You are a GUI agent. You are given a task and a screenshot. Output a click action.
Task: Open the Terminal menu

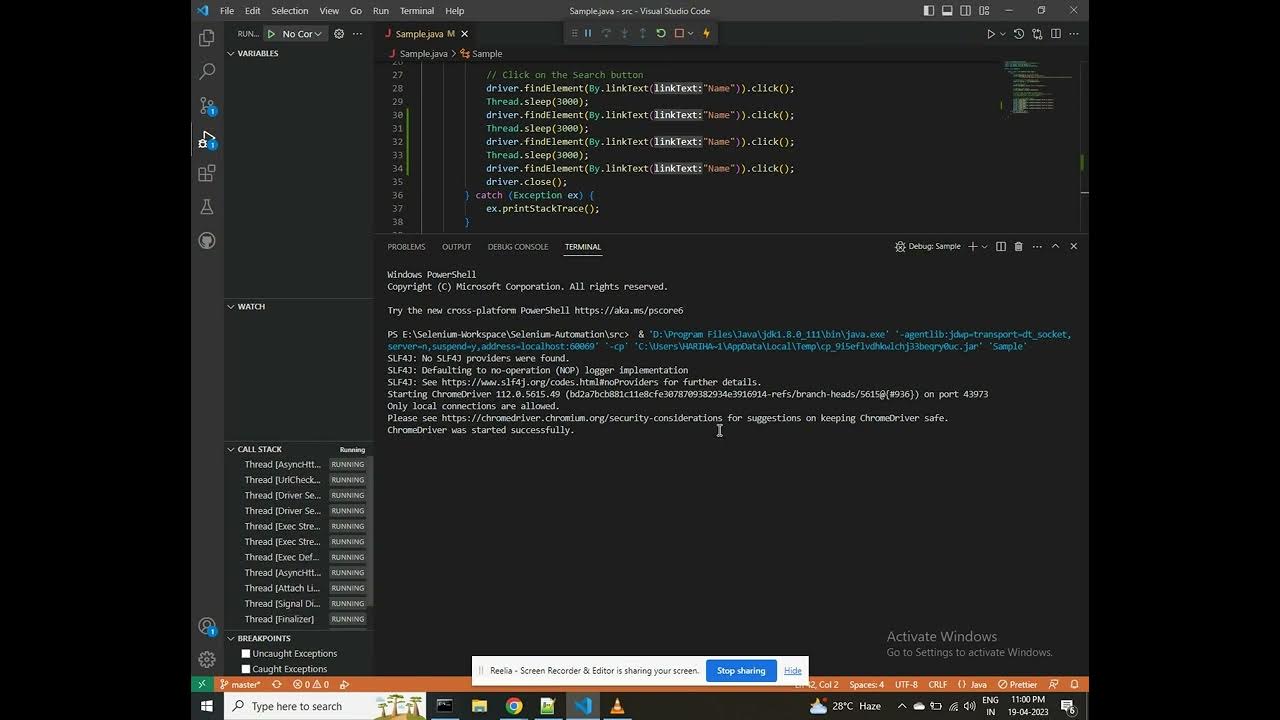click(x=417, y=11)
